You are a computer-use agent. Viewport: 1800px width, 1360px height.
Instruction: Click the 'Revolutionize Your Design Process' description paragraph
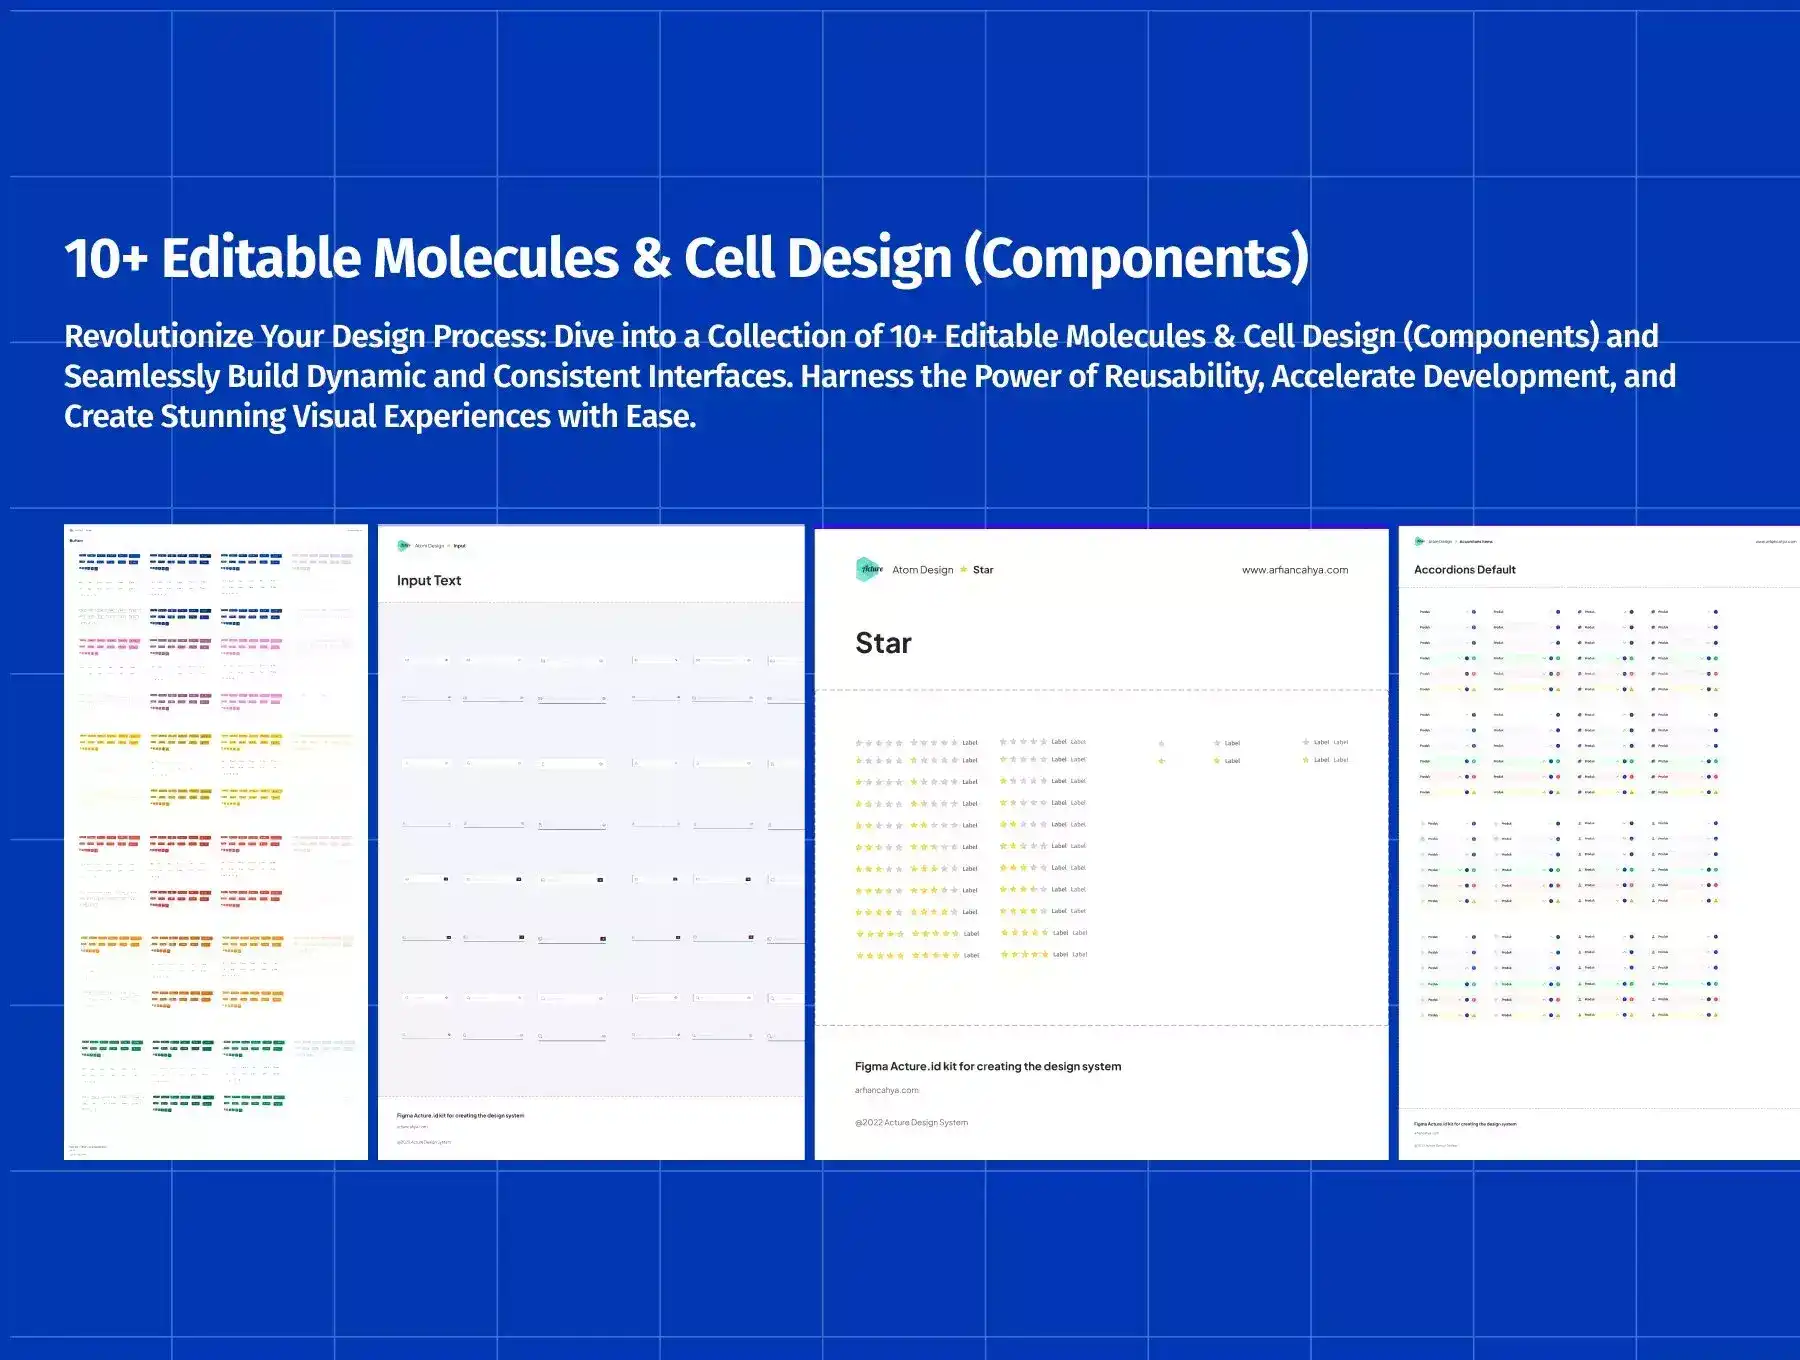[x=869, y=376]
